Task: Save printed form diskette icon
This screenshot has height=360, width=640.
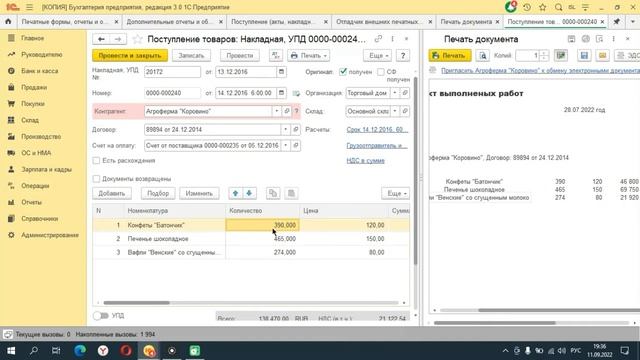Action: point(584,56)
